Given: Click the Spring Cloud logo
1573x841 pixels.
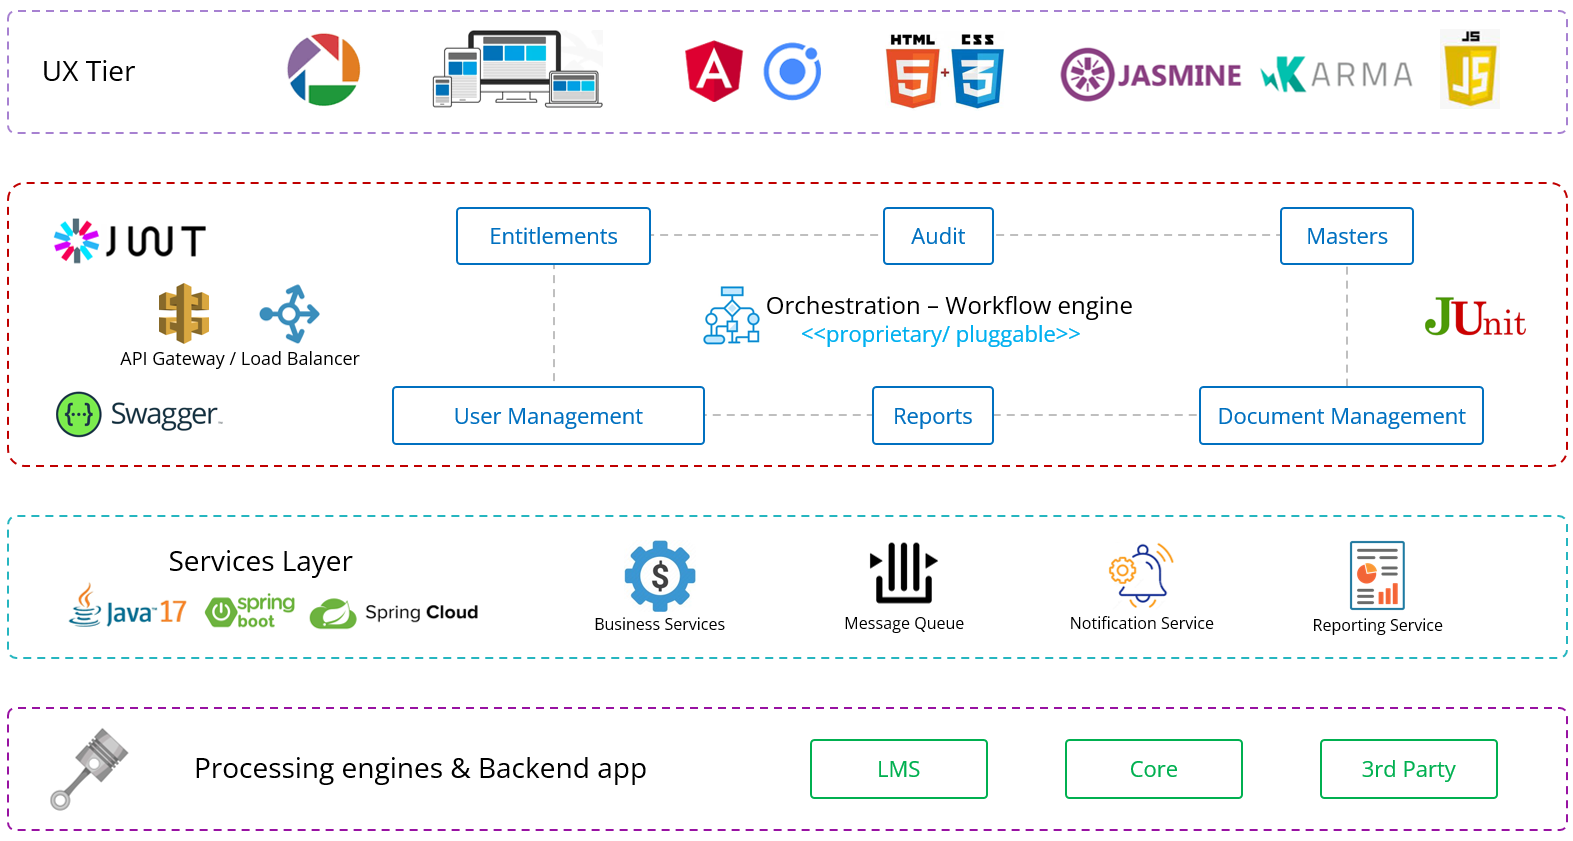Looking at the screenshot, I should 394,612.
